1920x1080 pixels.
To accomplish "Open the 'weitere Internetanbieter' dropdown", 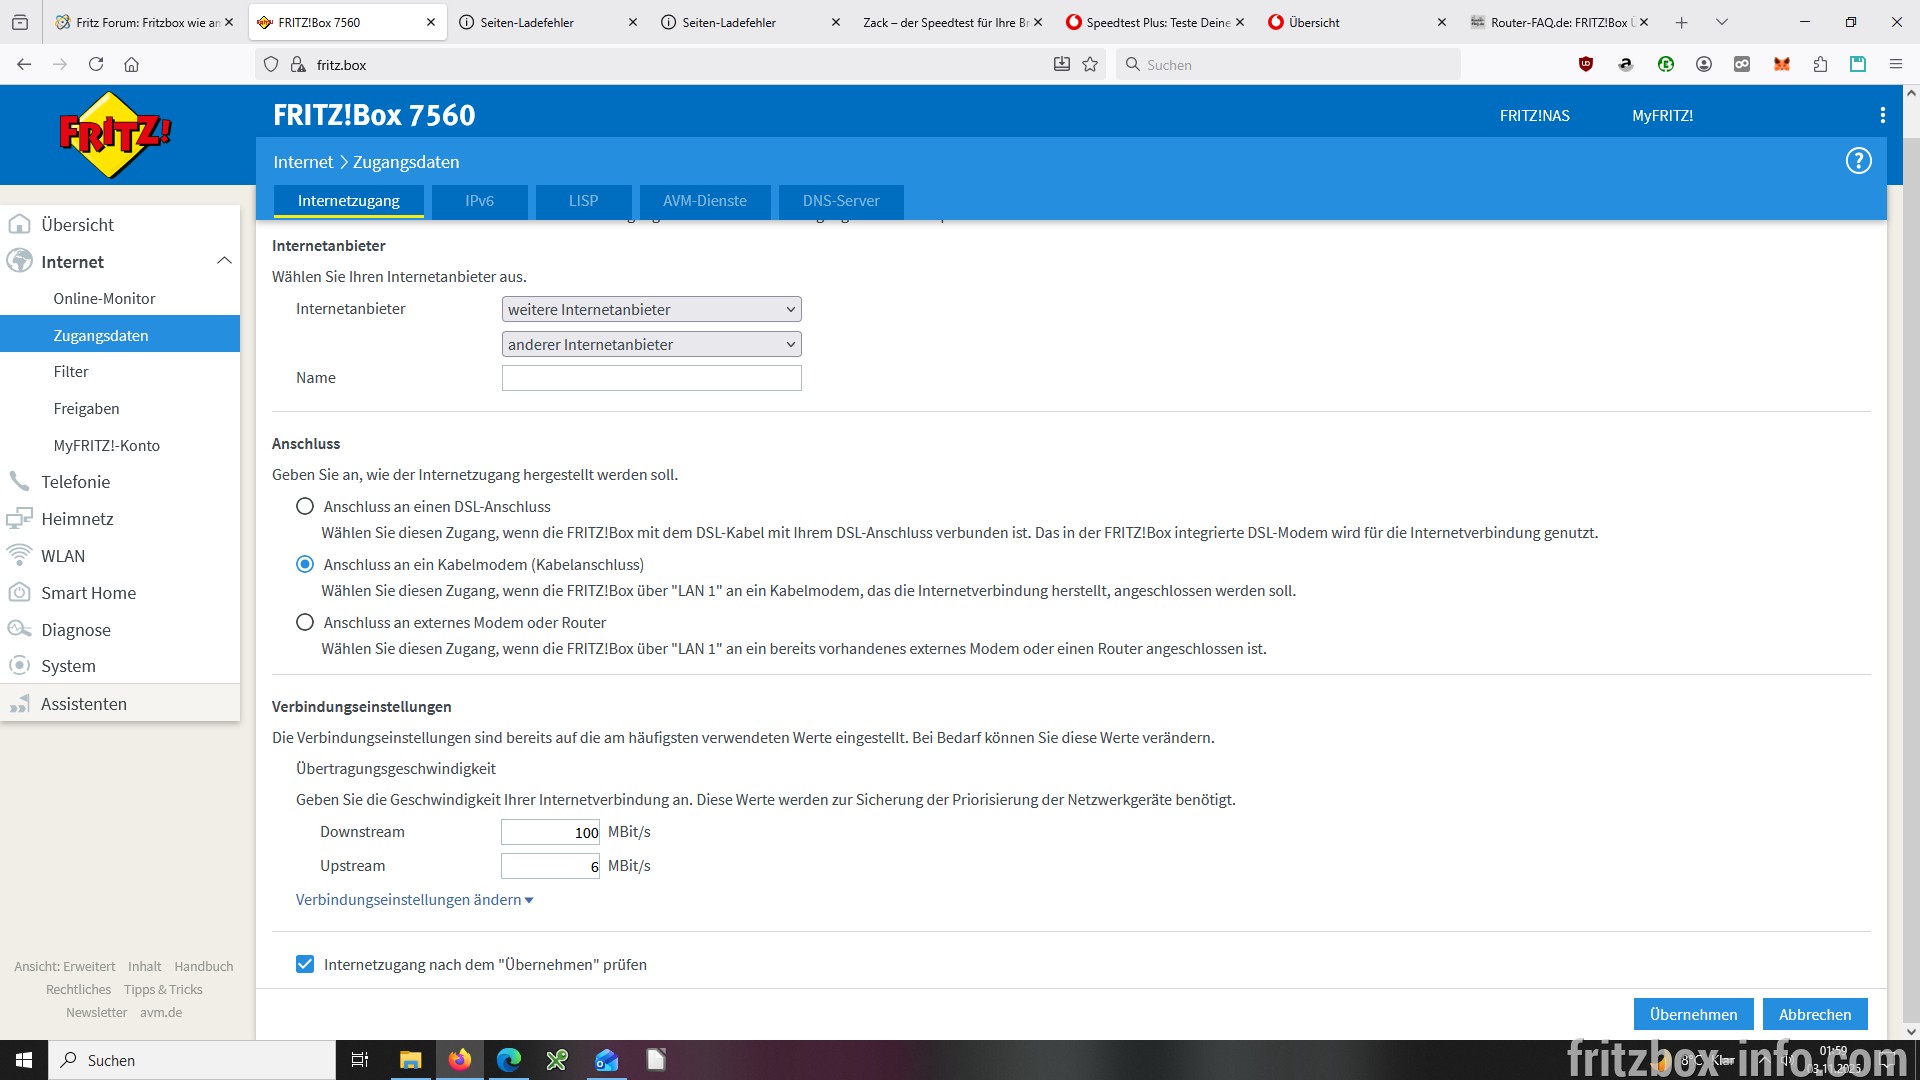I will point(651,309).
